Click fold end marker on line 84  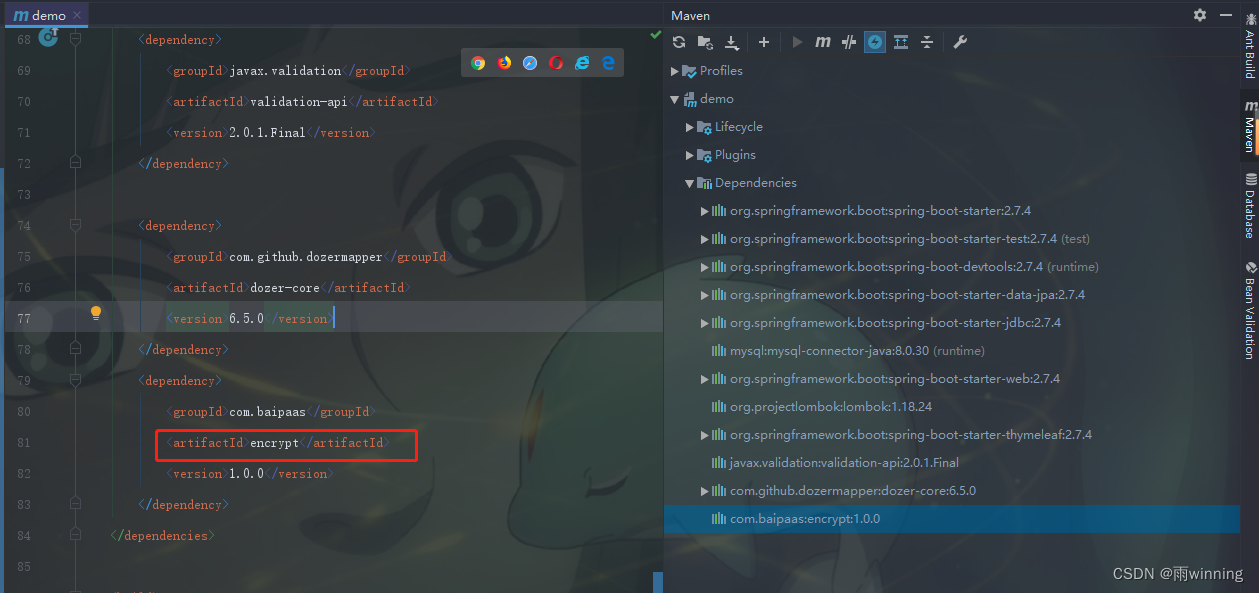(x=75, y=534)
